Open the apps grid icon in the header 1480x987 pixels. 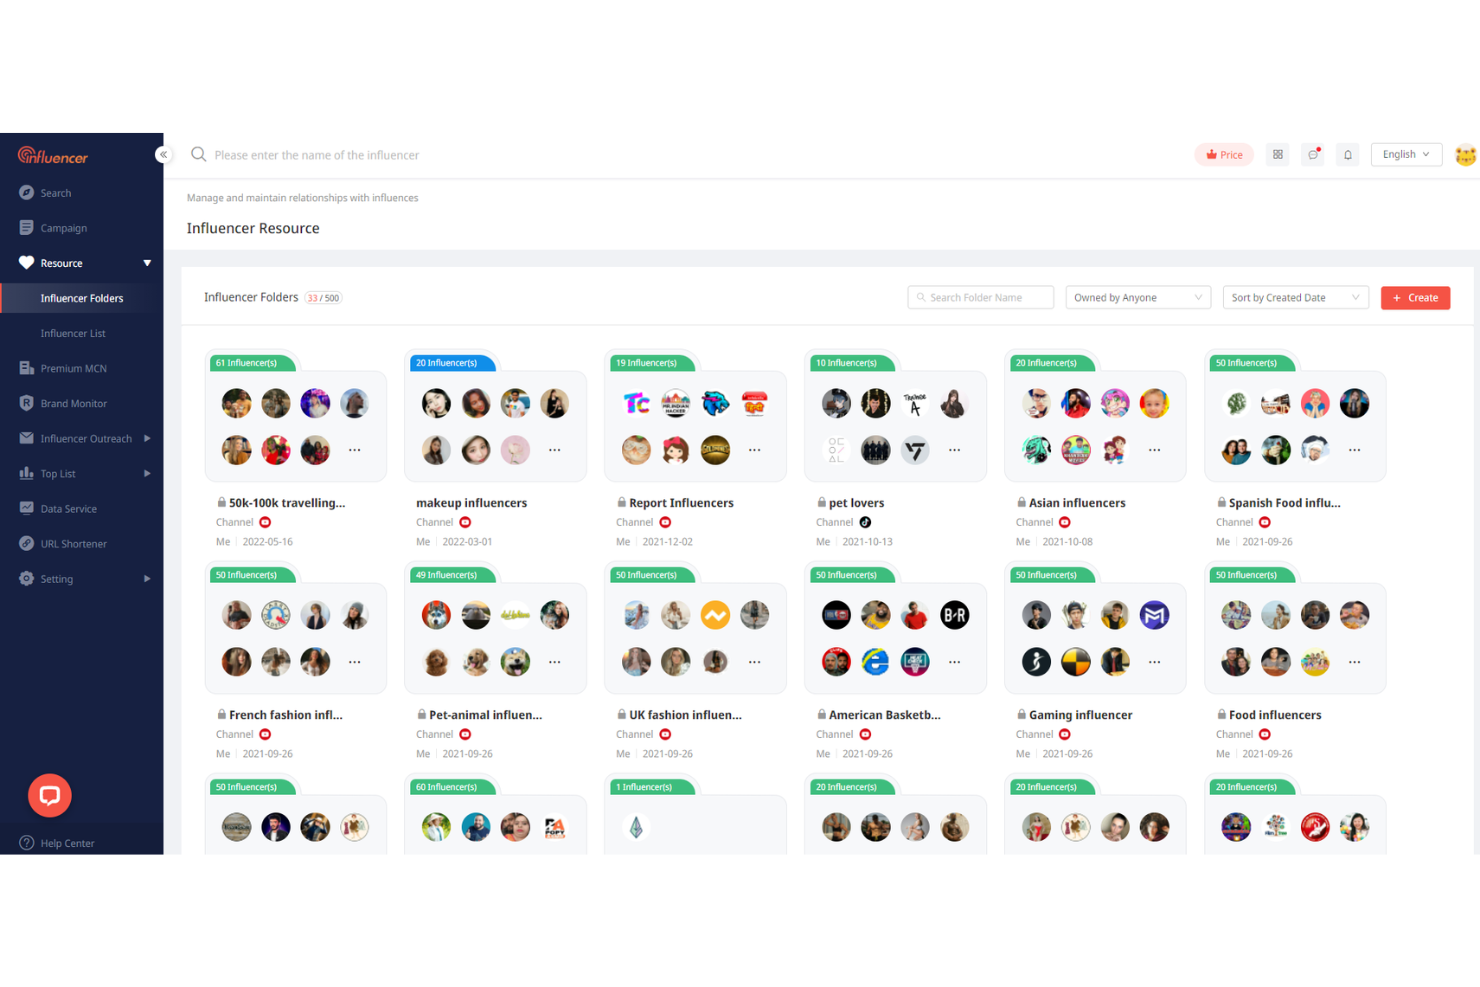[x=1277, y=154]
